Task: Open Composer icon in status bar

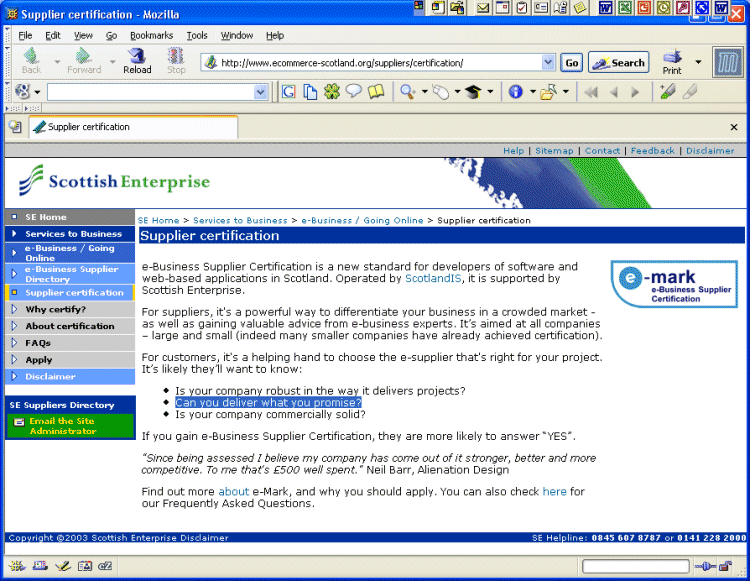Action: point(63,566)
